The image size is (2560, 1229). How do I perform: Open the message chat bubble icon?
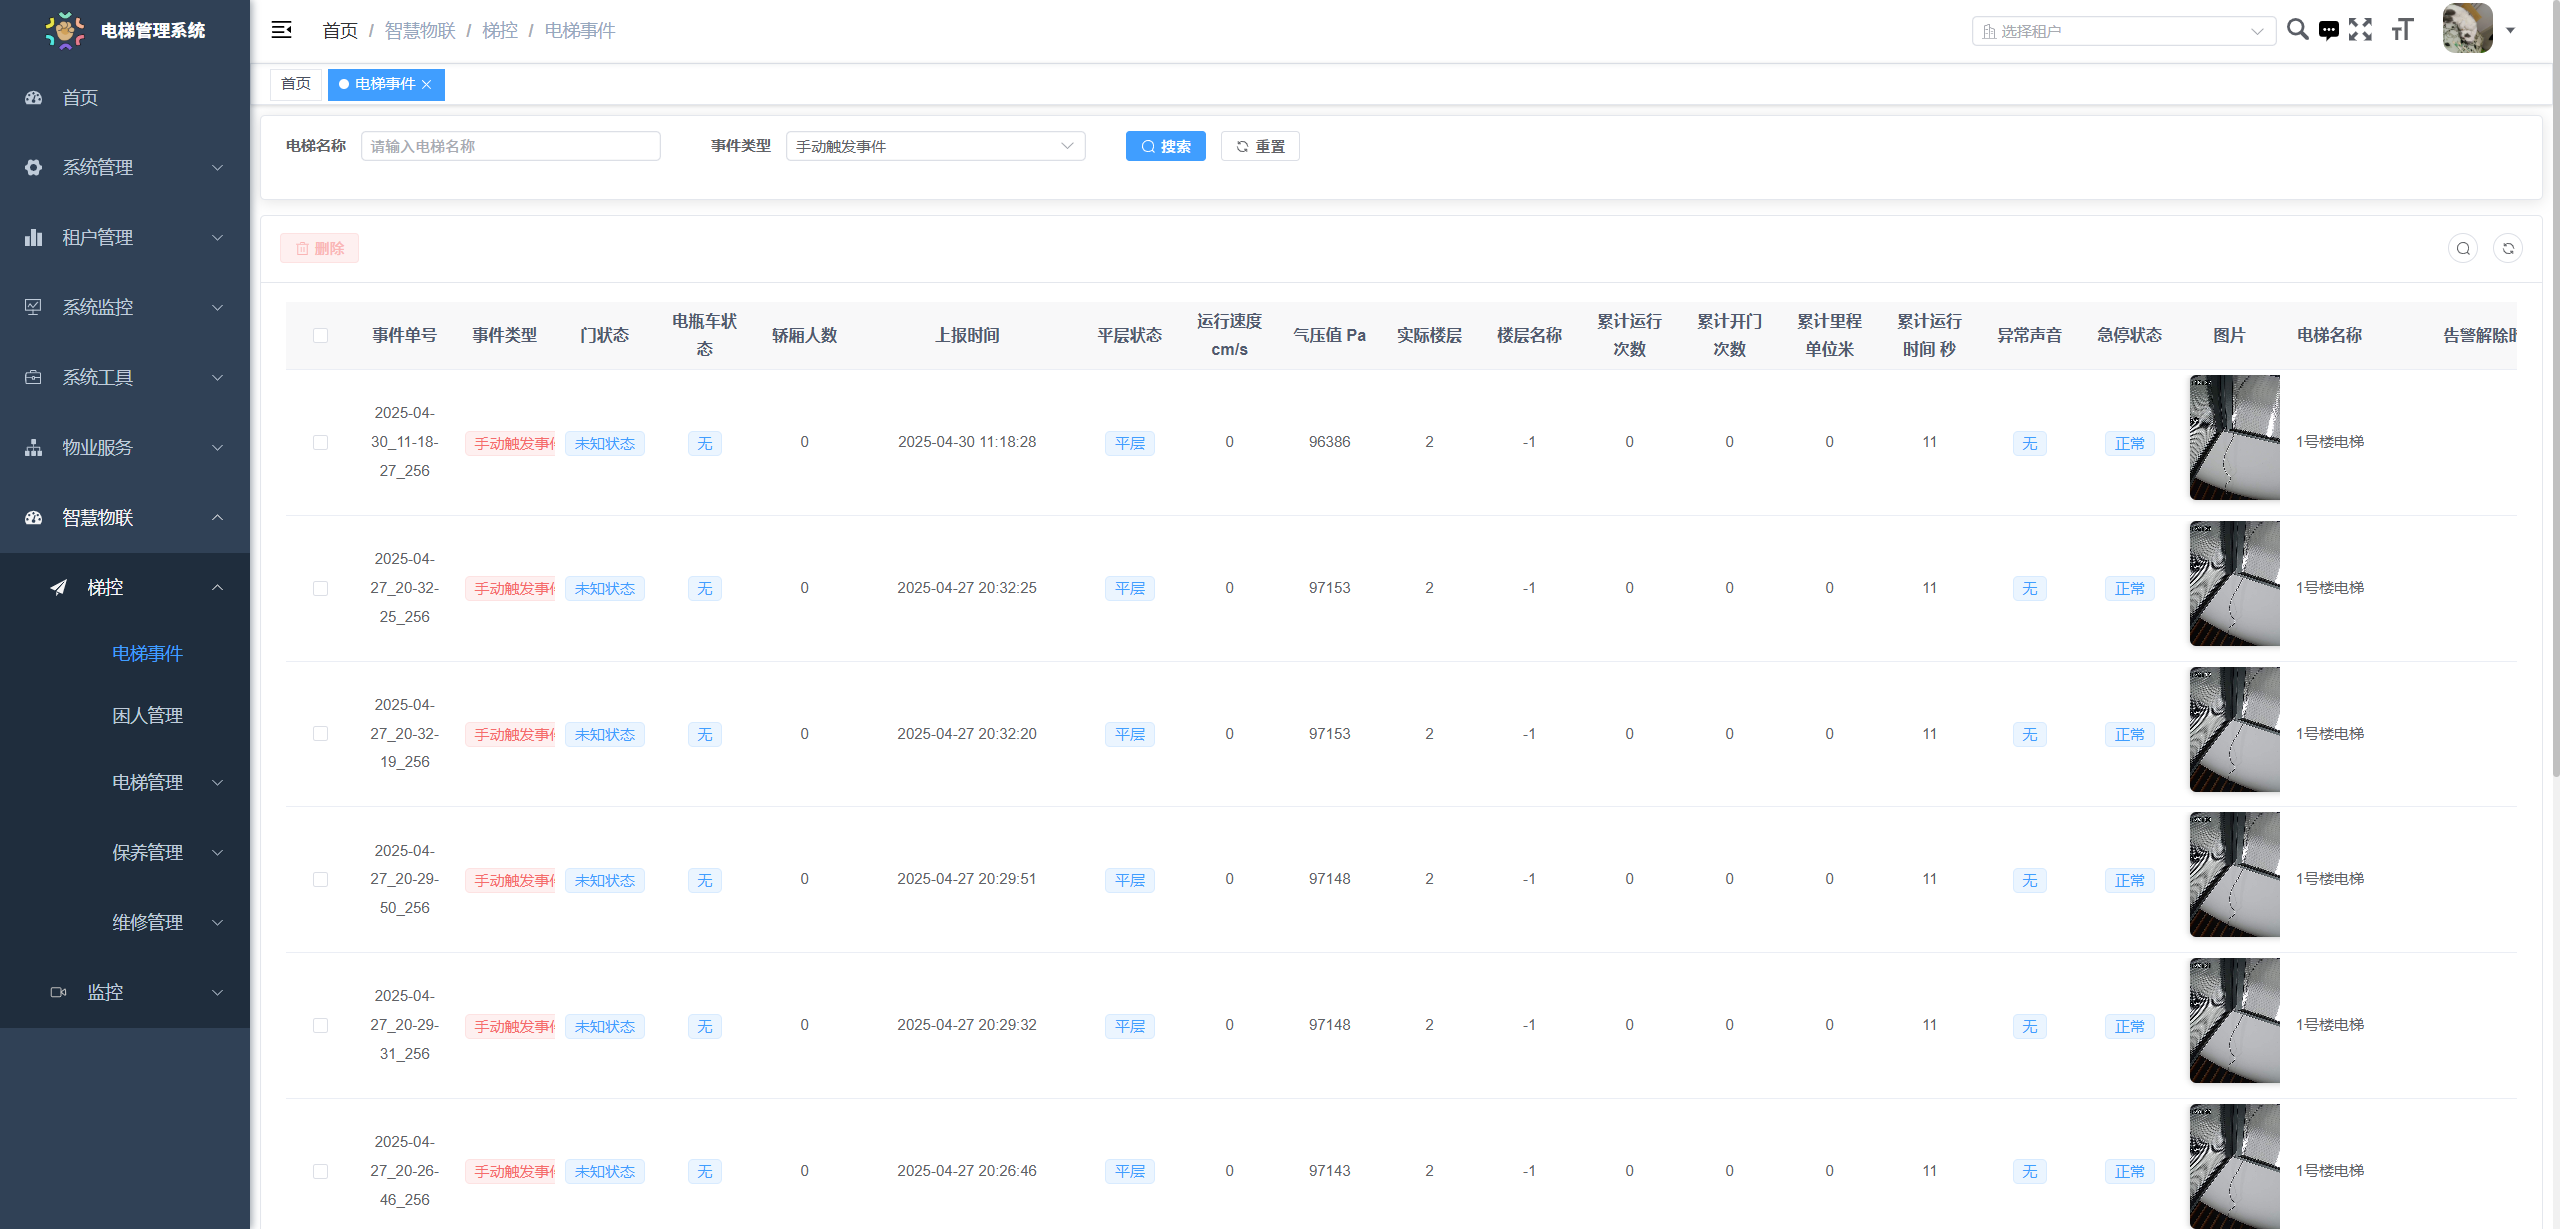[x=2329, y=30]
